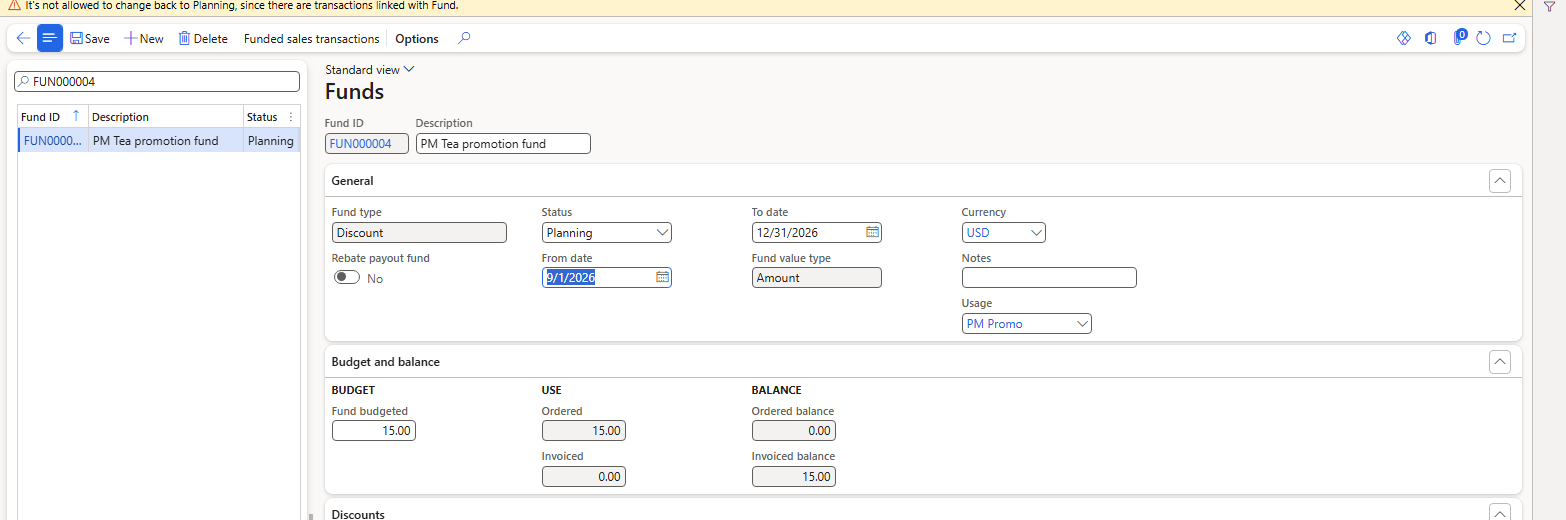This screenshot has height=520, width=1566.
Task: Open Funded sales transactions
Action: [x=312, y=39]
